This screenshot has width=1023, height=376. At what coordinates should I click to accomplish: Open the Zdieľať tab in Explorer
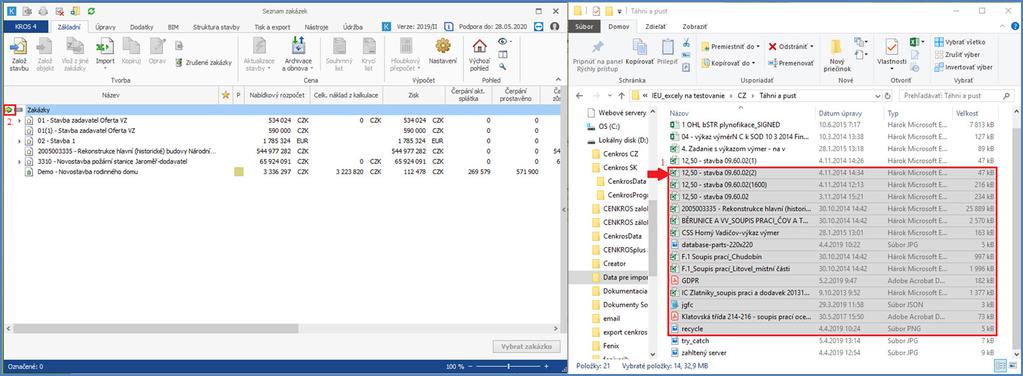656,27
